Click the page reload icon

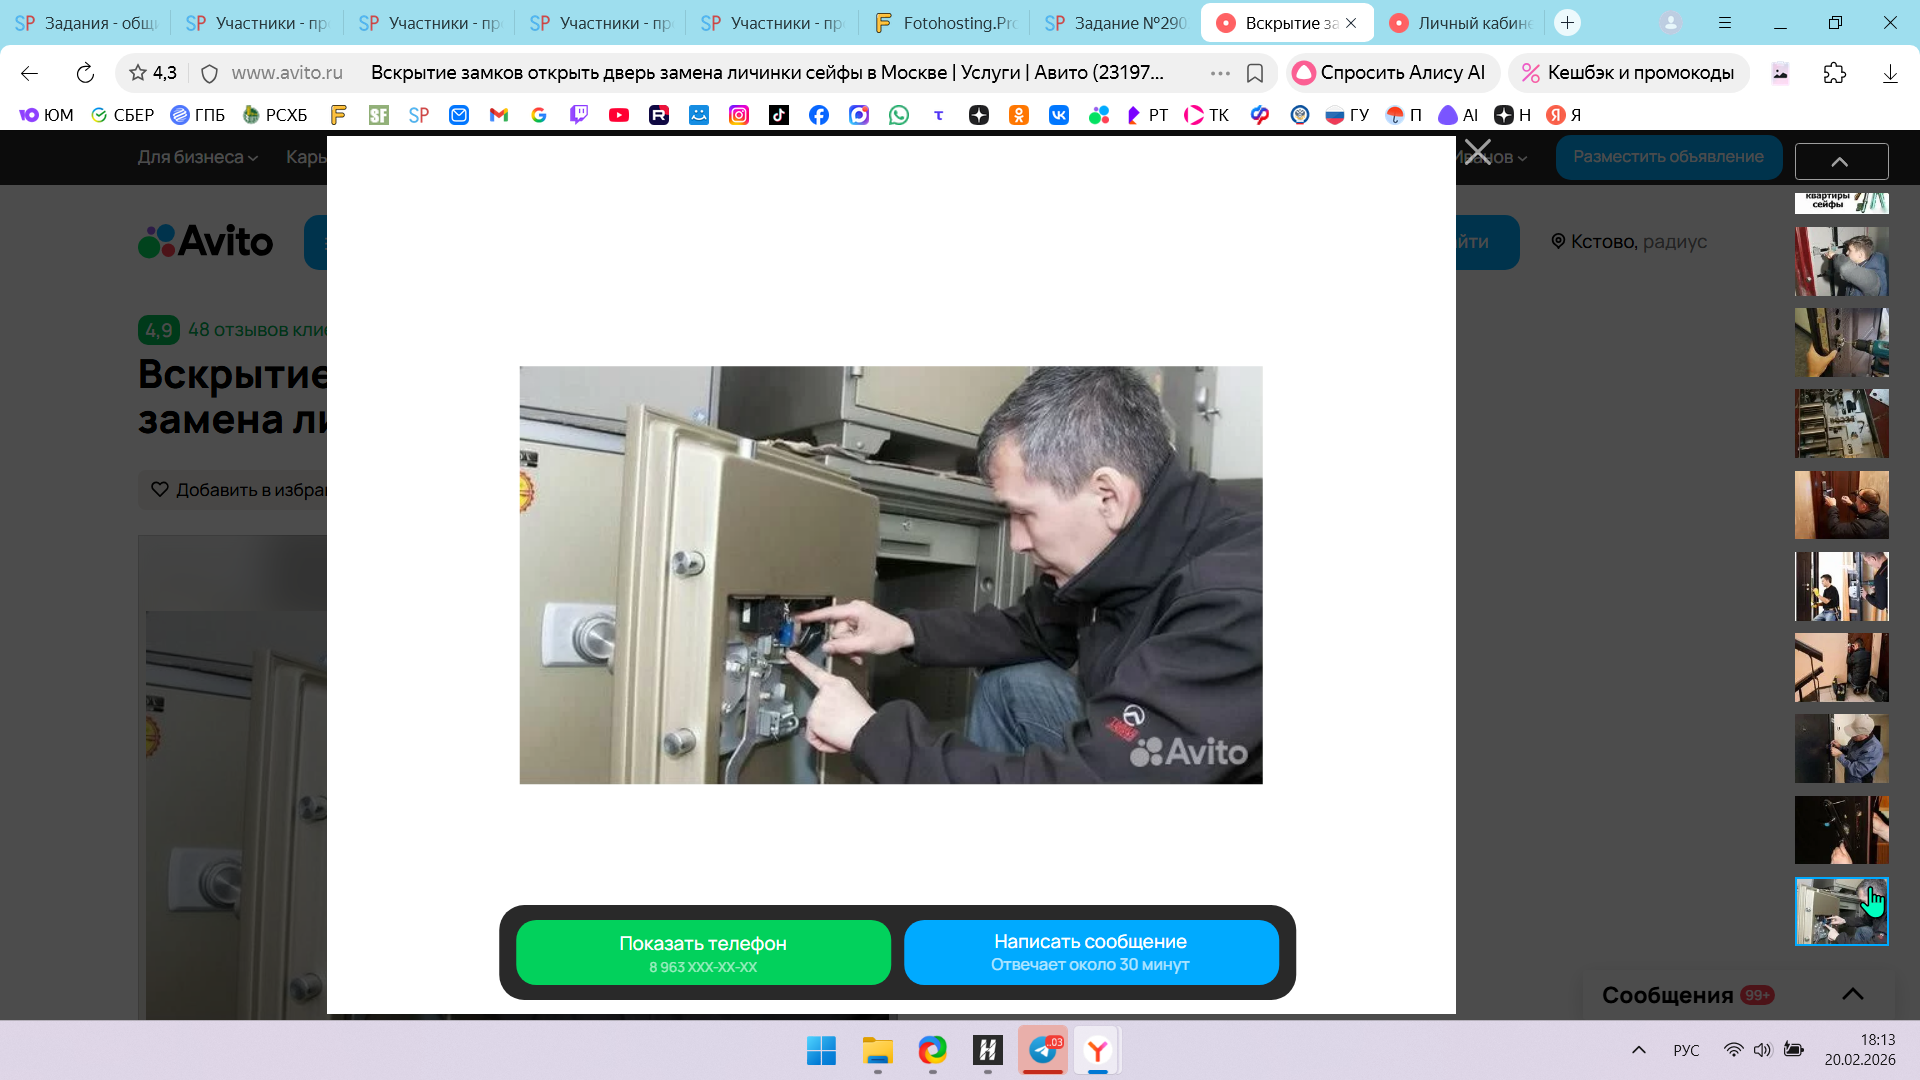[85, 73]
